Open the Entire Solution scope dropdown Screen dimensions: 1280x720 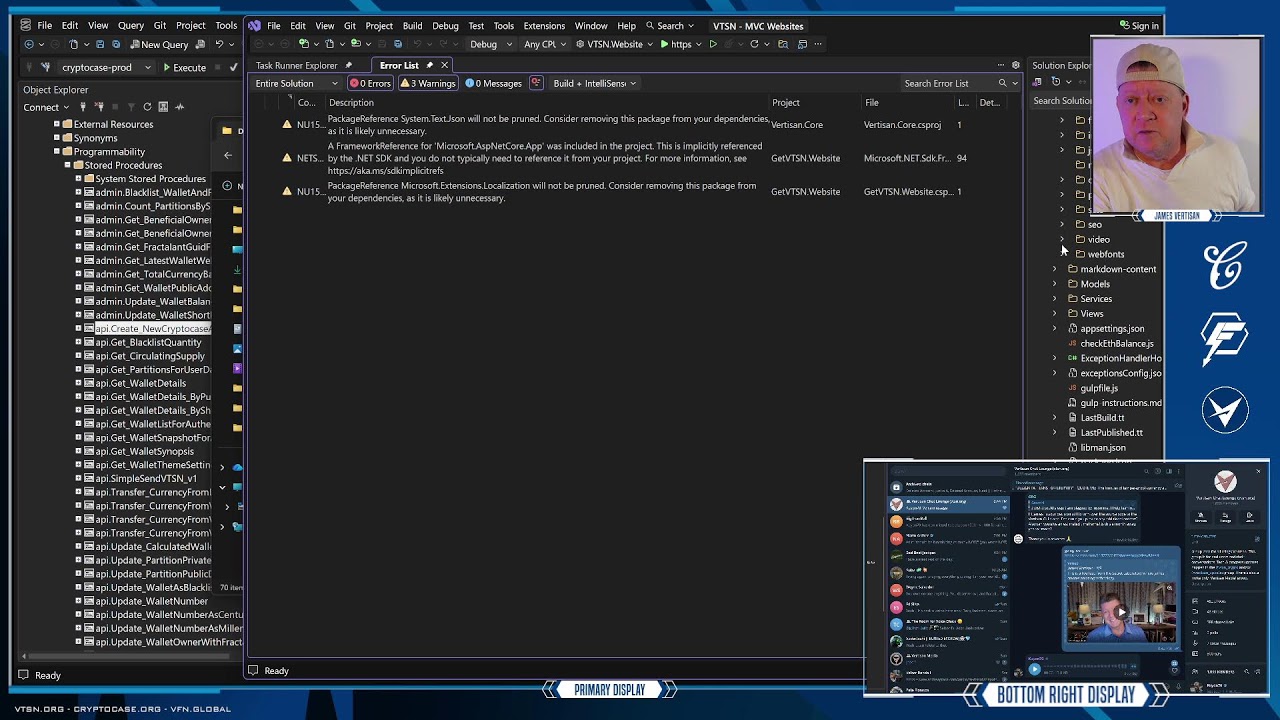pyautogui.click(x=296, y=83)
